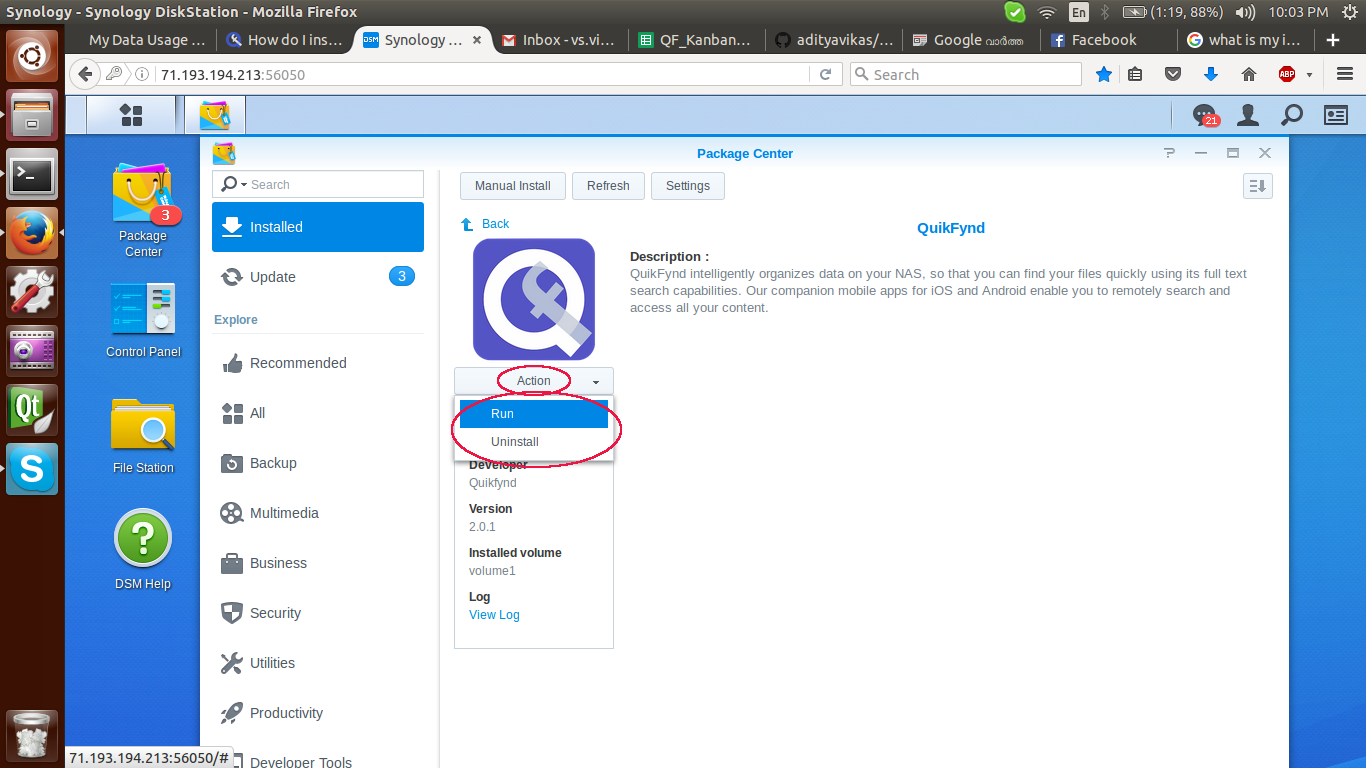The height and width of the screenshot is (768, 1366).
Task: Click the Refresh button
Action: point(608,186)
